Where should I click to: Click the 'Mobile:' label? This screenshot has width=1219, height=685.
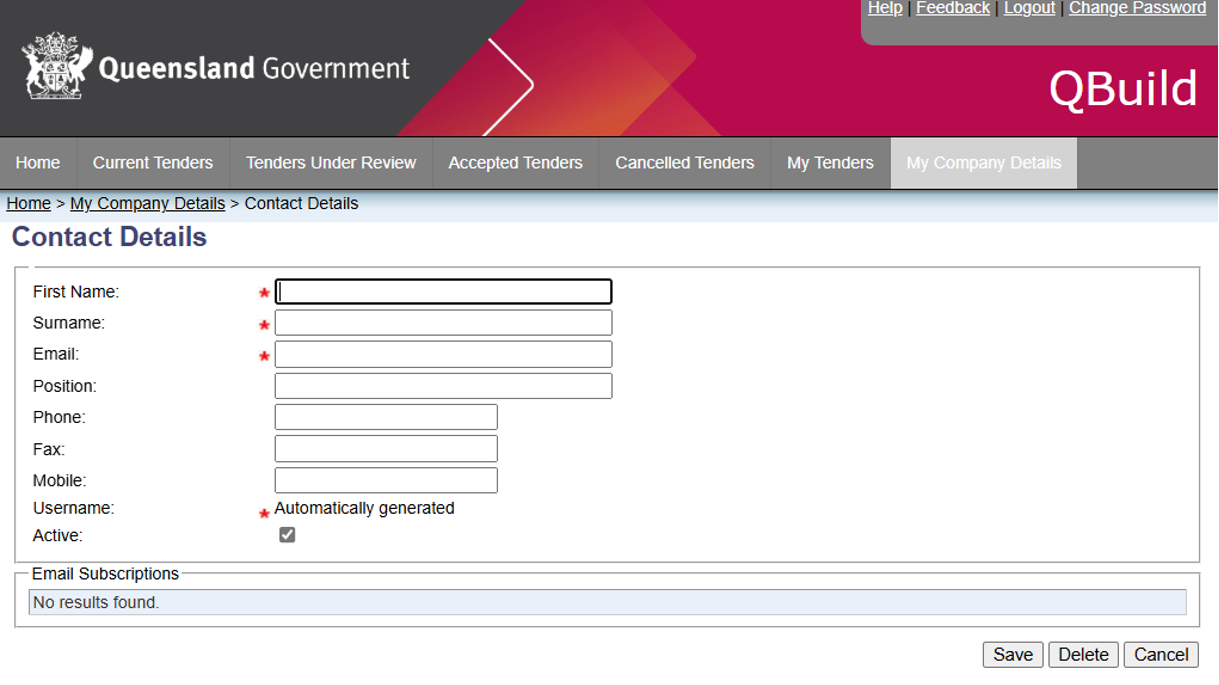60,480
